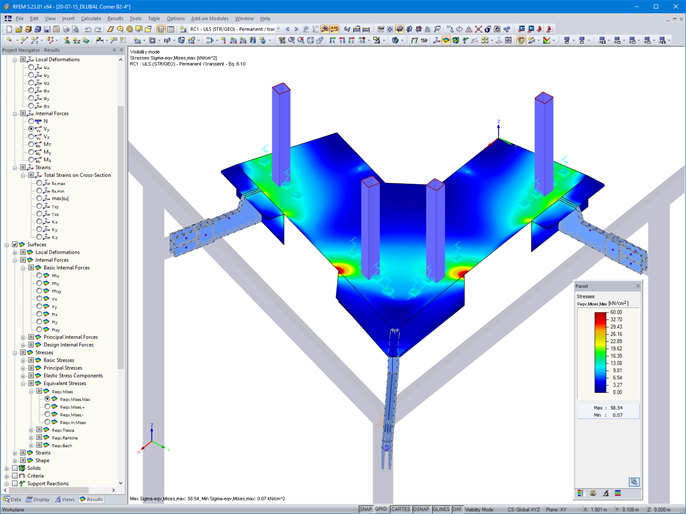
Task: Click the new line tool icon
Action: point(24,40)
